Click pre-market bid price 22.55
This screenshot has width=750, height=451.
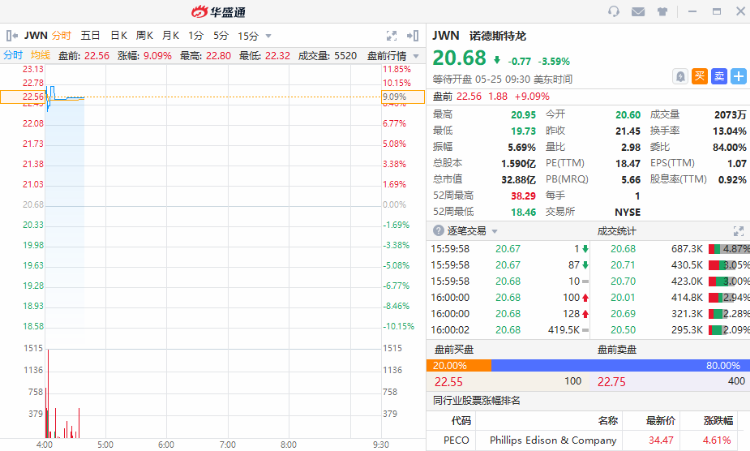(448, 382)
